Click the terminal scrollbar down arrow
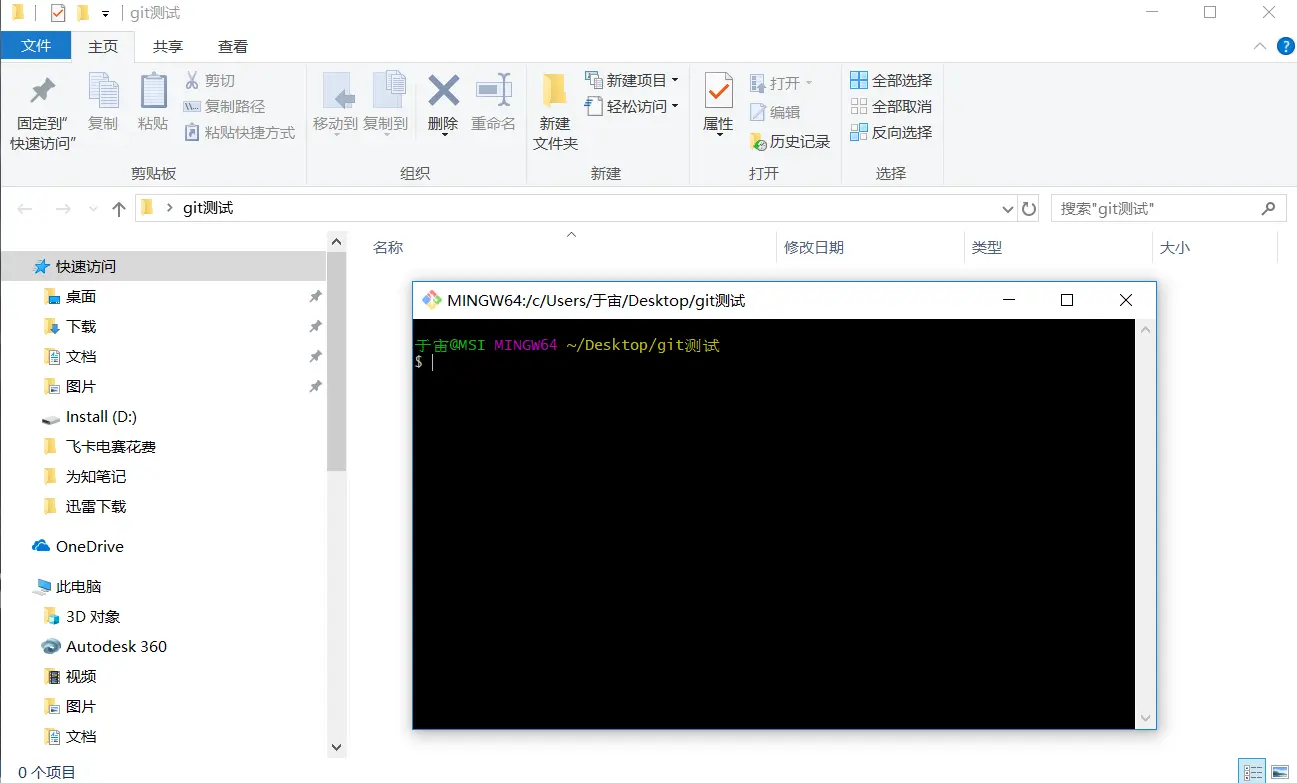1297x783 pixels. point(1146,718)
